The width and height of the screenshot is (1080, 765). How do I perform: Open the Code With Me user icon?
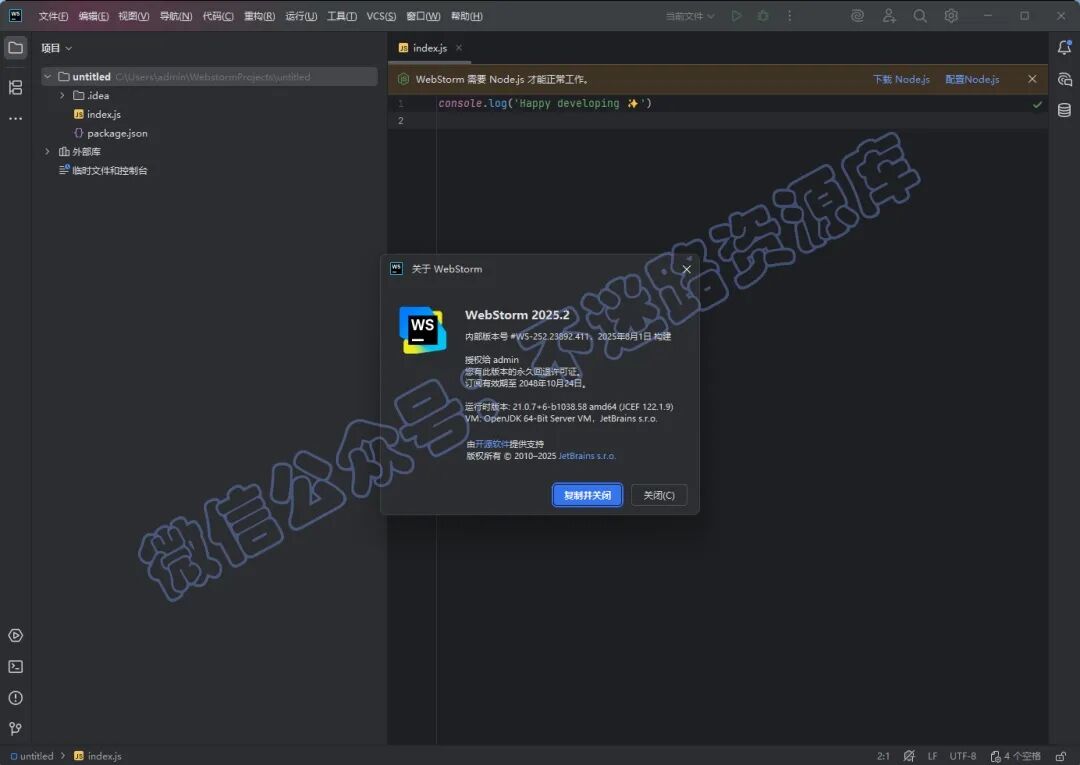pos(889,16)
